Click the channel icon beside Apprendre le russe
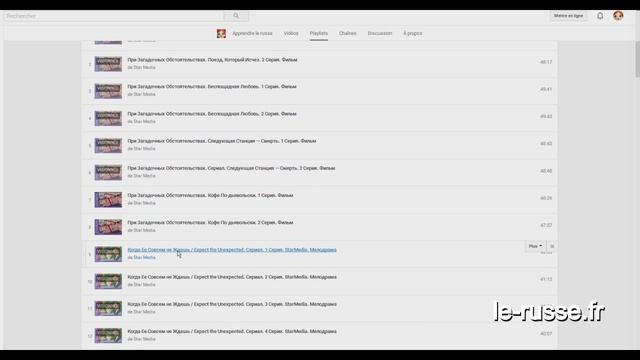 click(x=221, y=33)
